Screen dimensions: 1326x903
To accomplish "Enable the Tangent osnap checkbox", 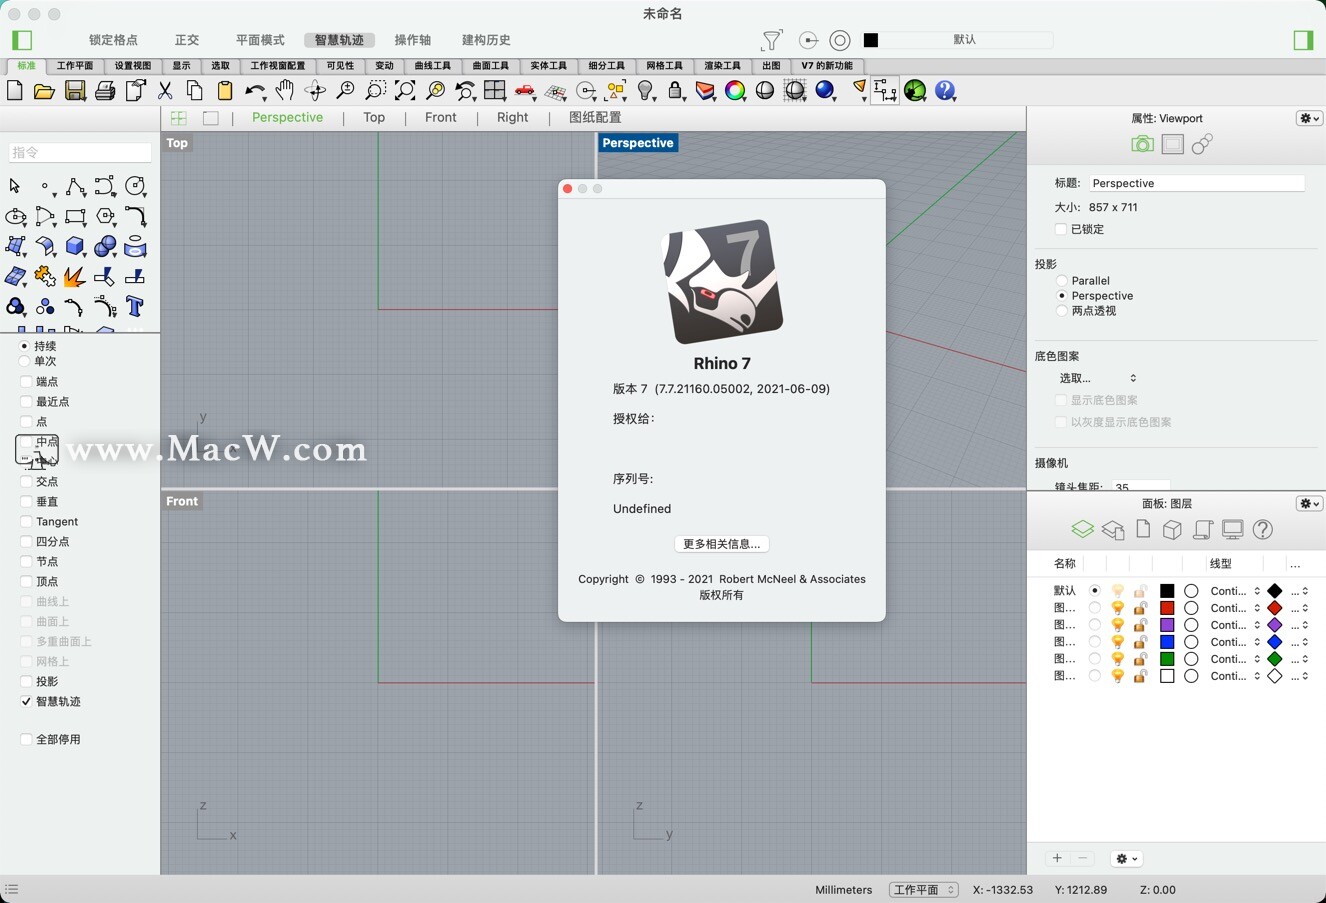I will pos(26,522).
